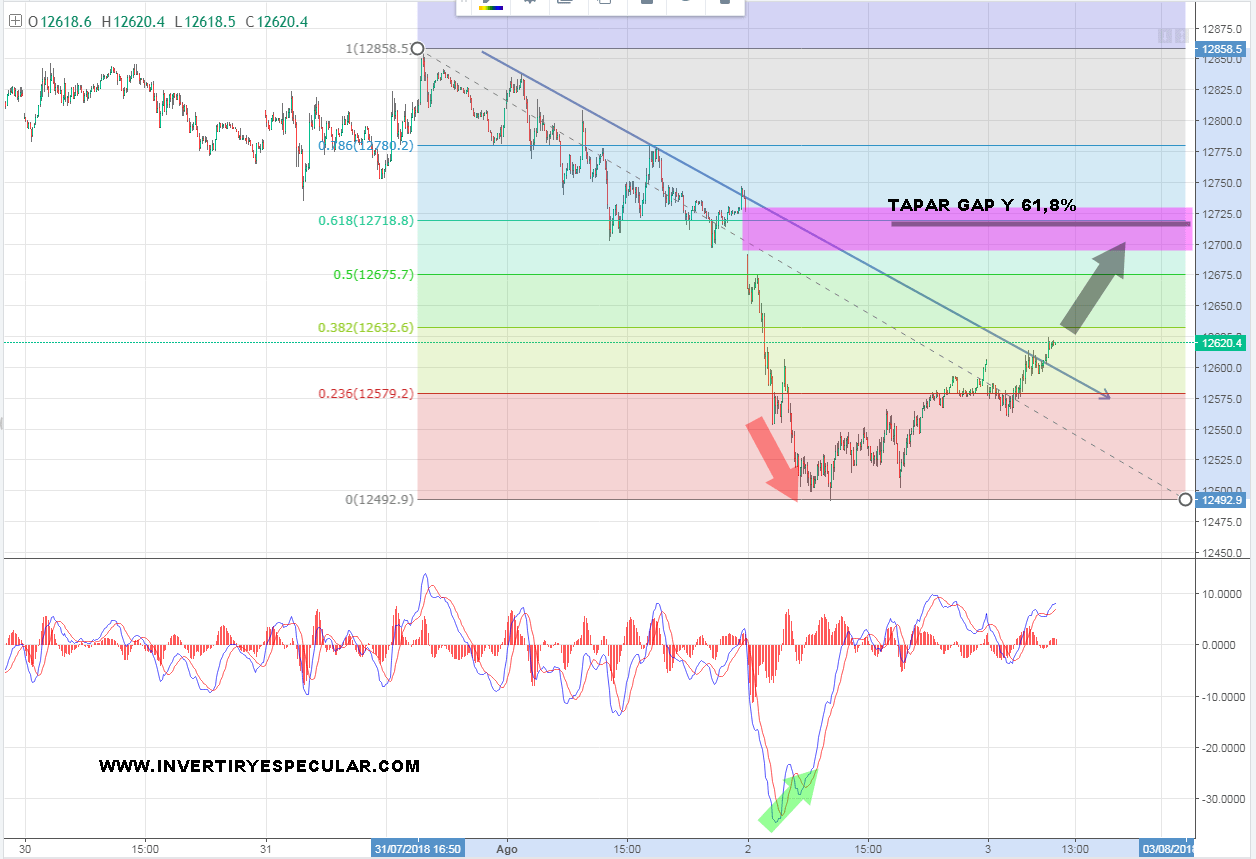
Task: Click the WWW.INVERTIRYESPECULAR.COM watermark text
Action: (x=259, y=766)
